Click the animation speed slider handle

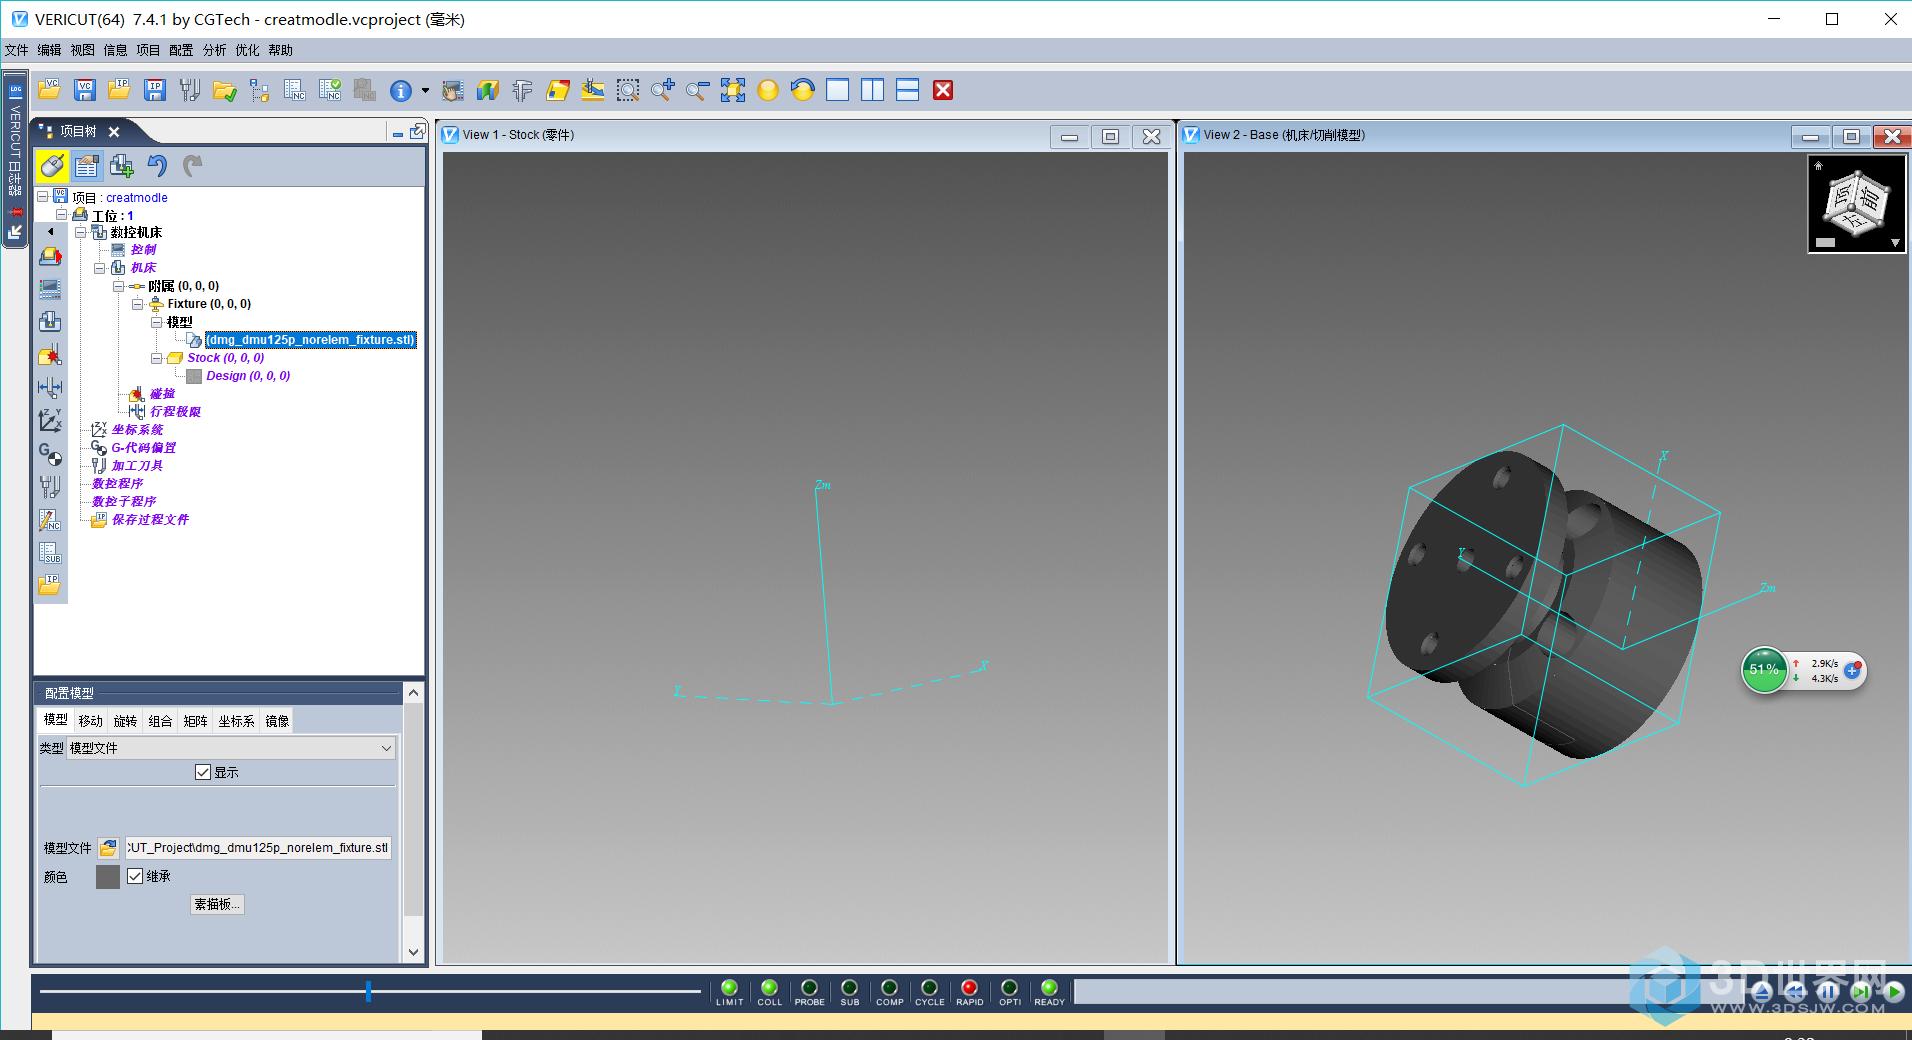coord(368,991)
